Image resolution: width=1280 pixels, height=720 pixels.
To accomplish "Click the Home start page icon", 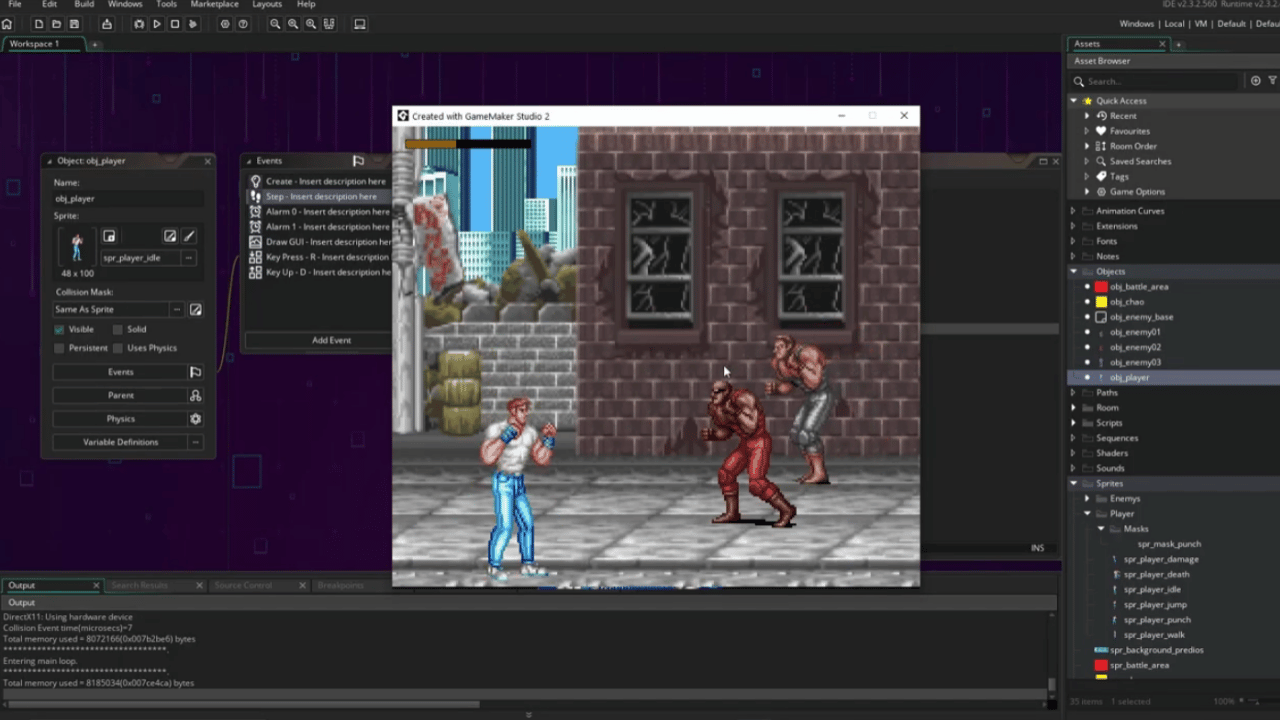I will click(x=7, y=24).
